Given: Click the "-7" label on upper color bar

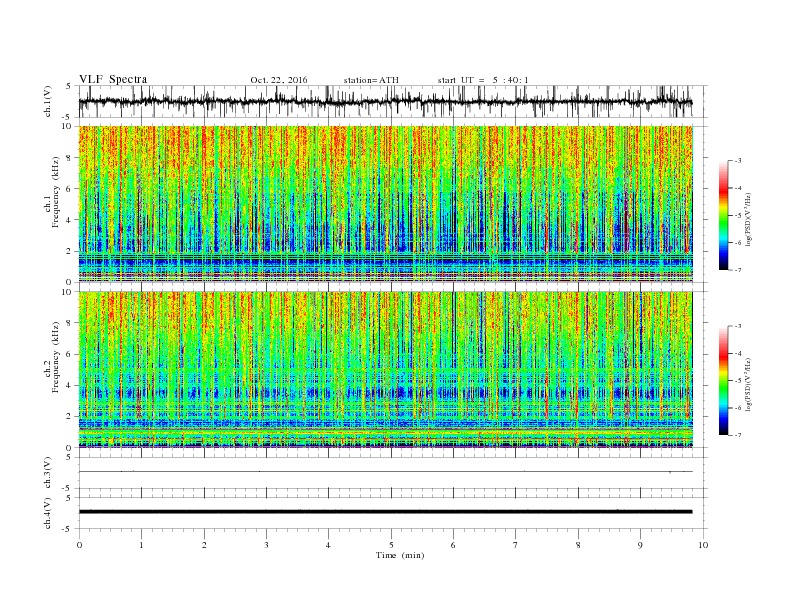Looking at the screenshot, I should 737,270.
